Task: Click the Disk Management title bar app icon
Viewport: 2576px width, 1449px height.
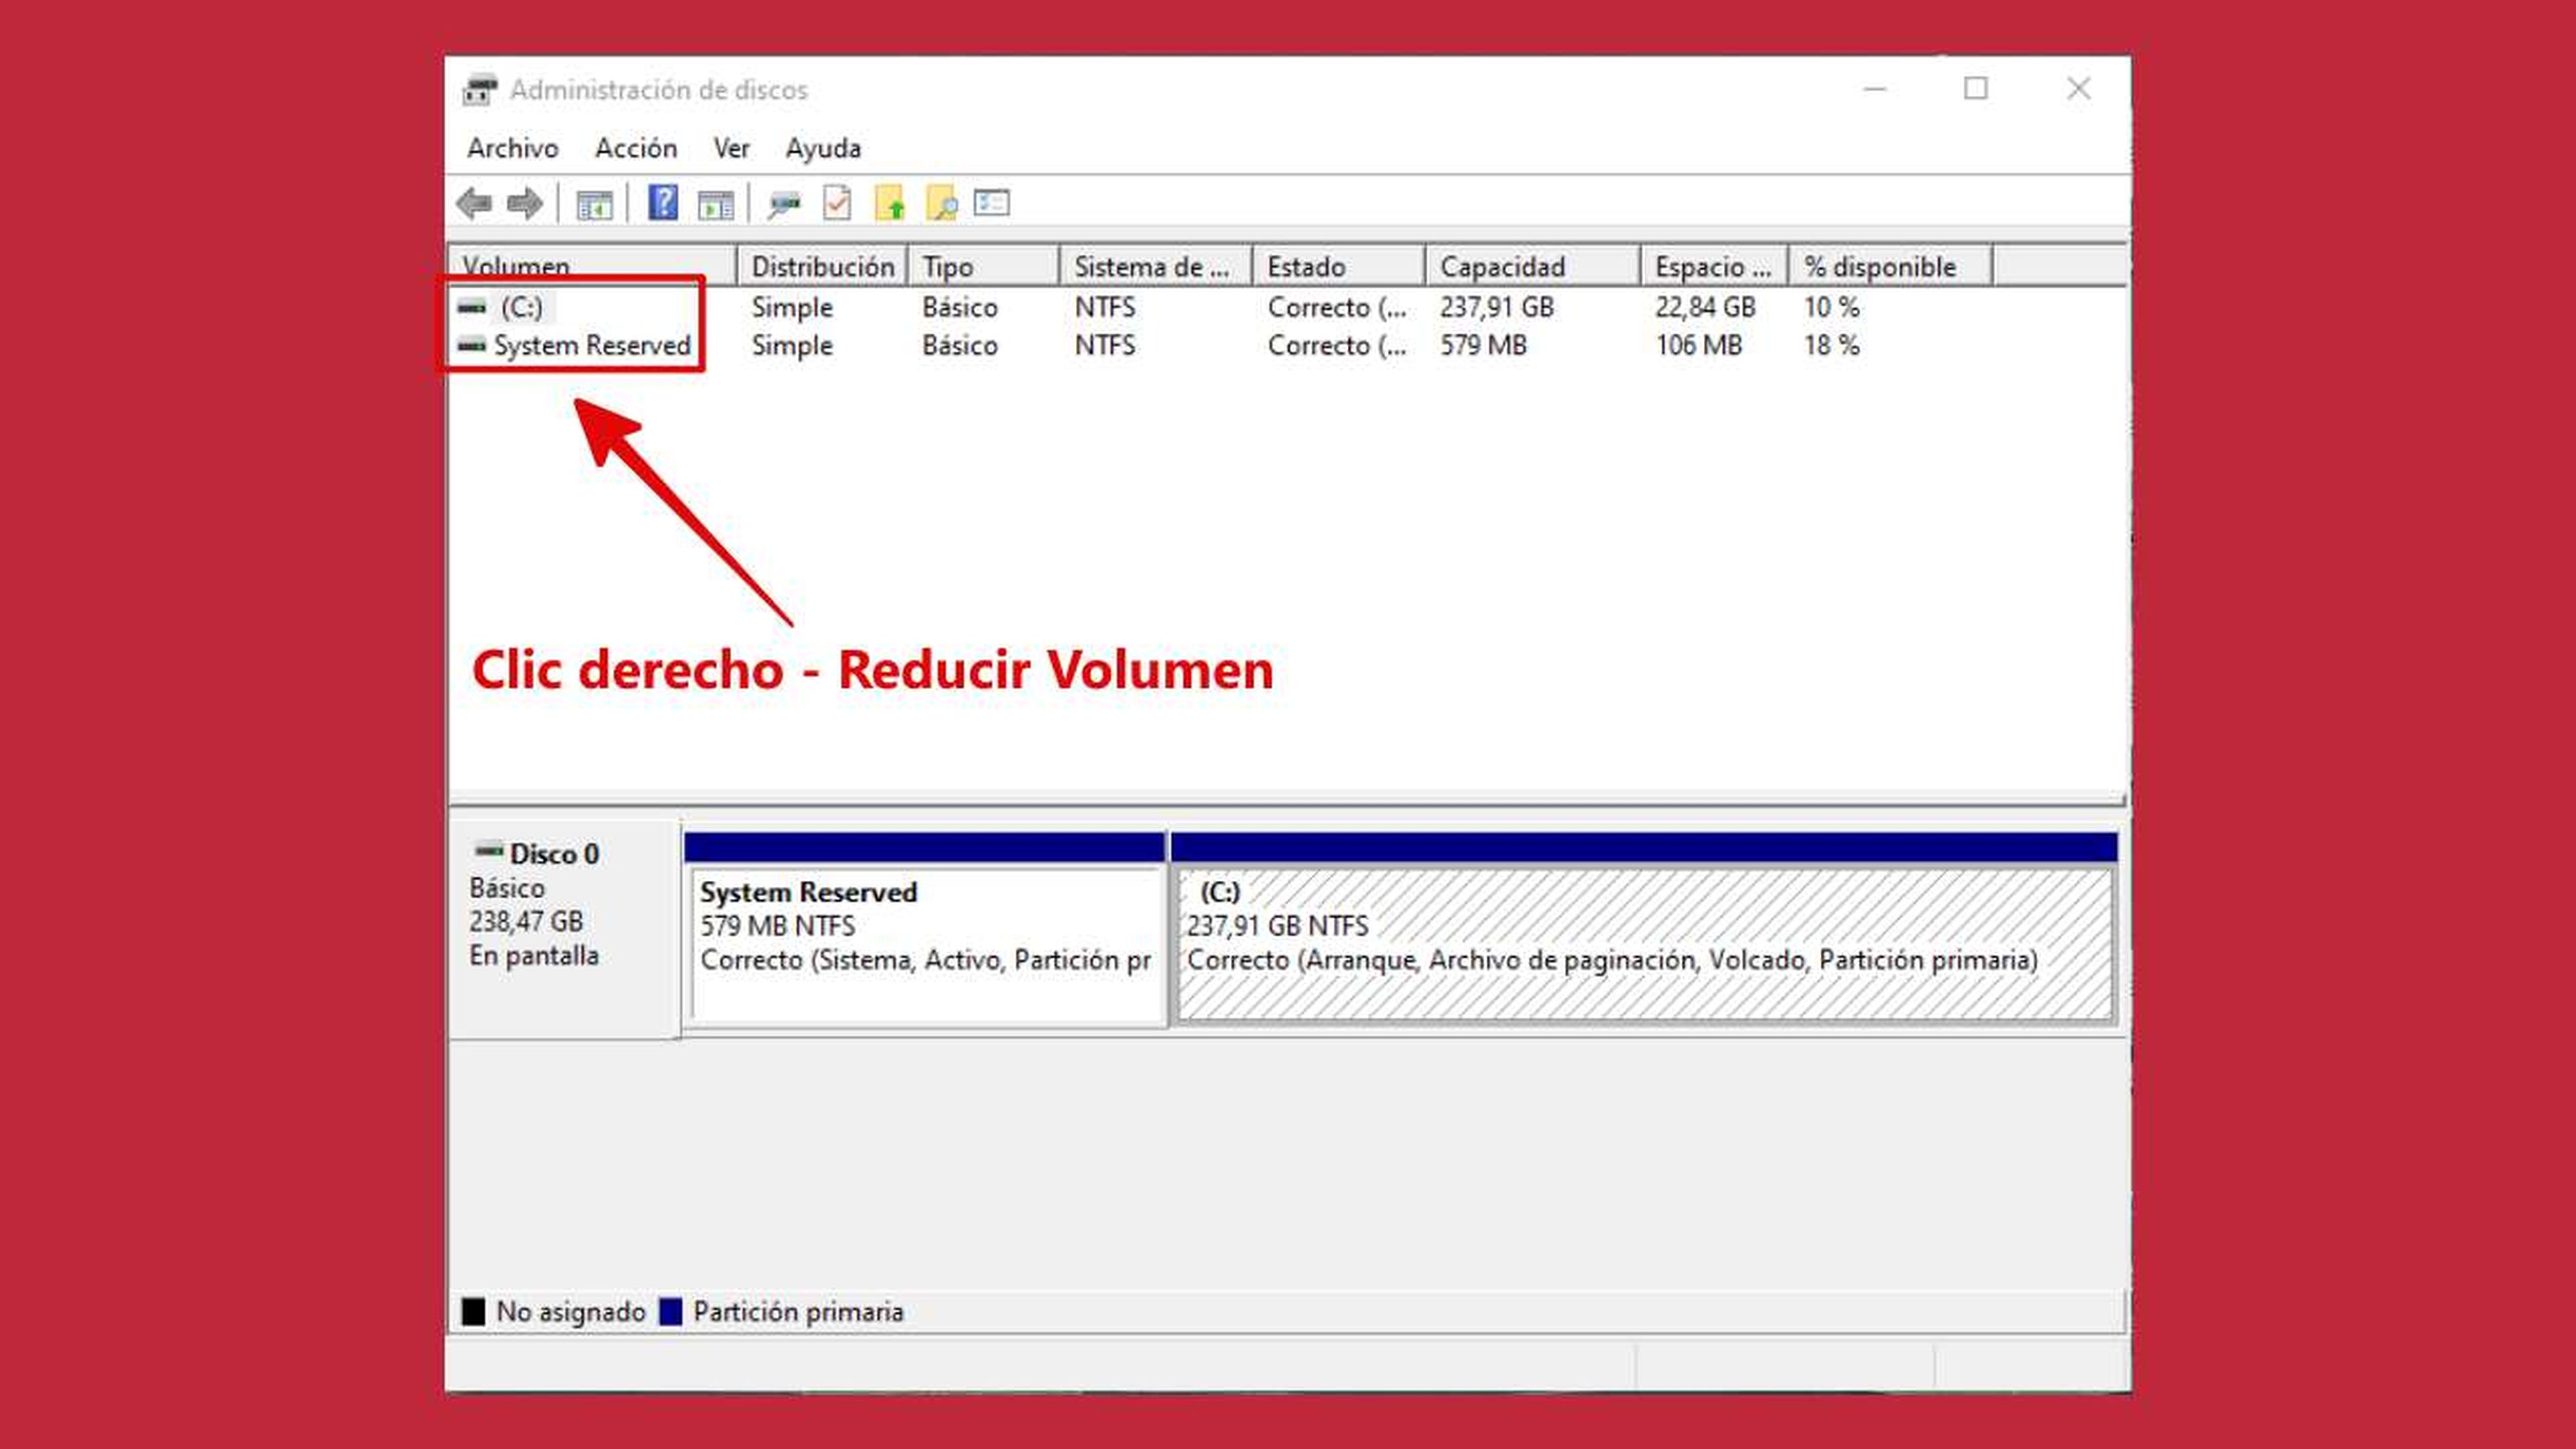Action: coord(480,90)
